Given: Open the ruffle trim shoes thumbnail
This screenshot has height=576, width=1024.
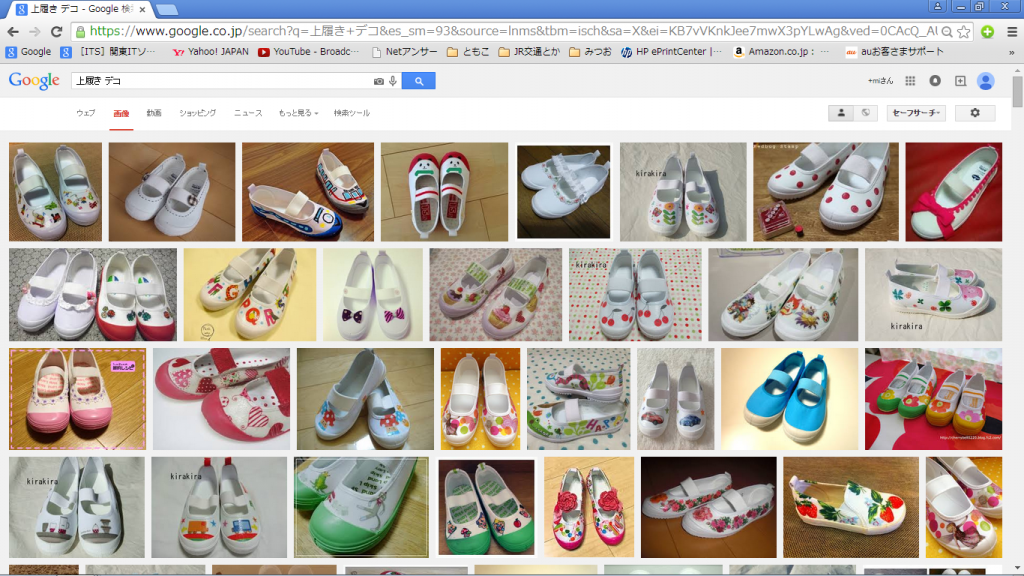Looking at the screenshot, I should 564,192.
